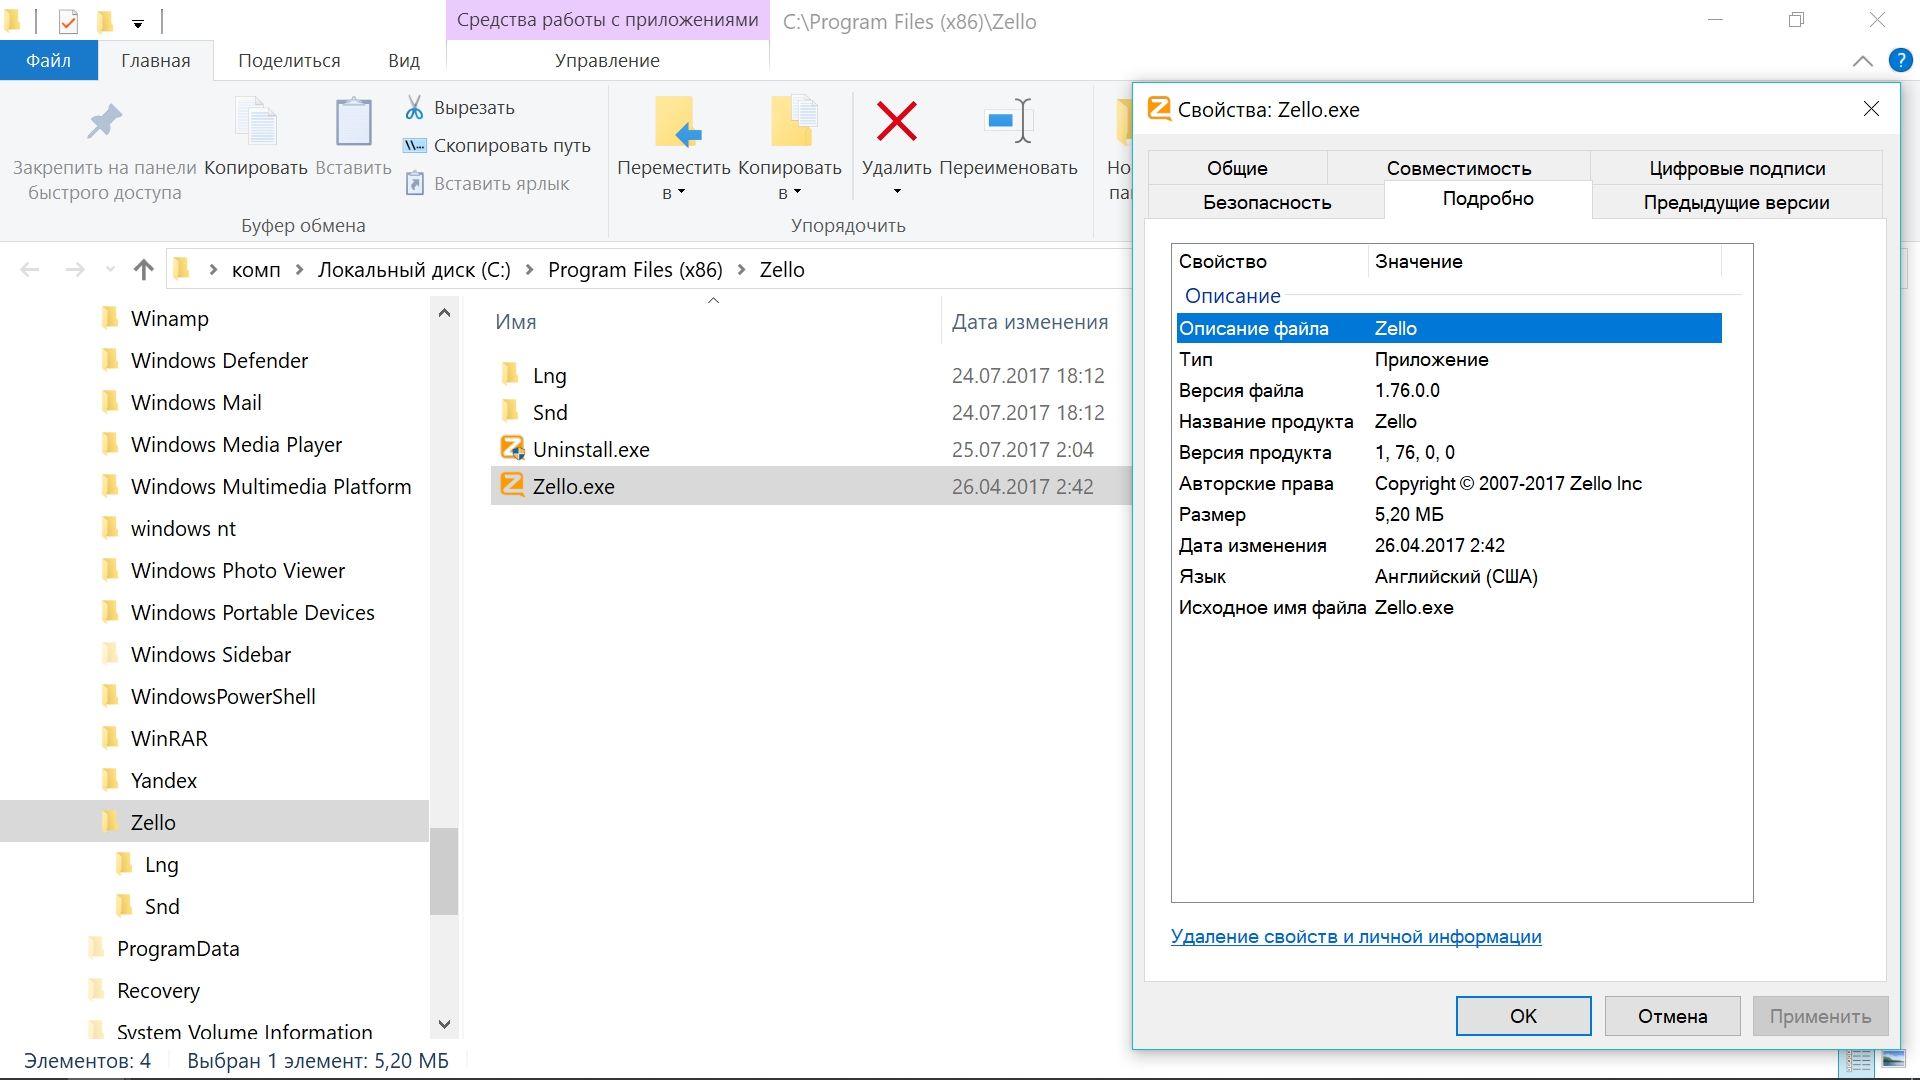This screenshot has width=1920, height=1080.
Task: Select the Авторские права property row
Action: 1449,483
